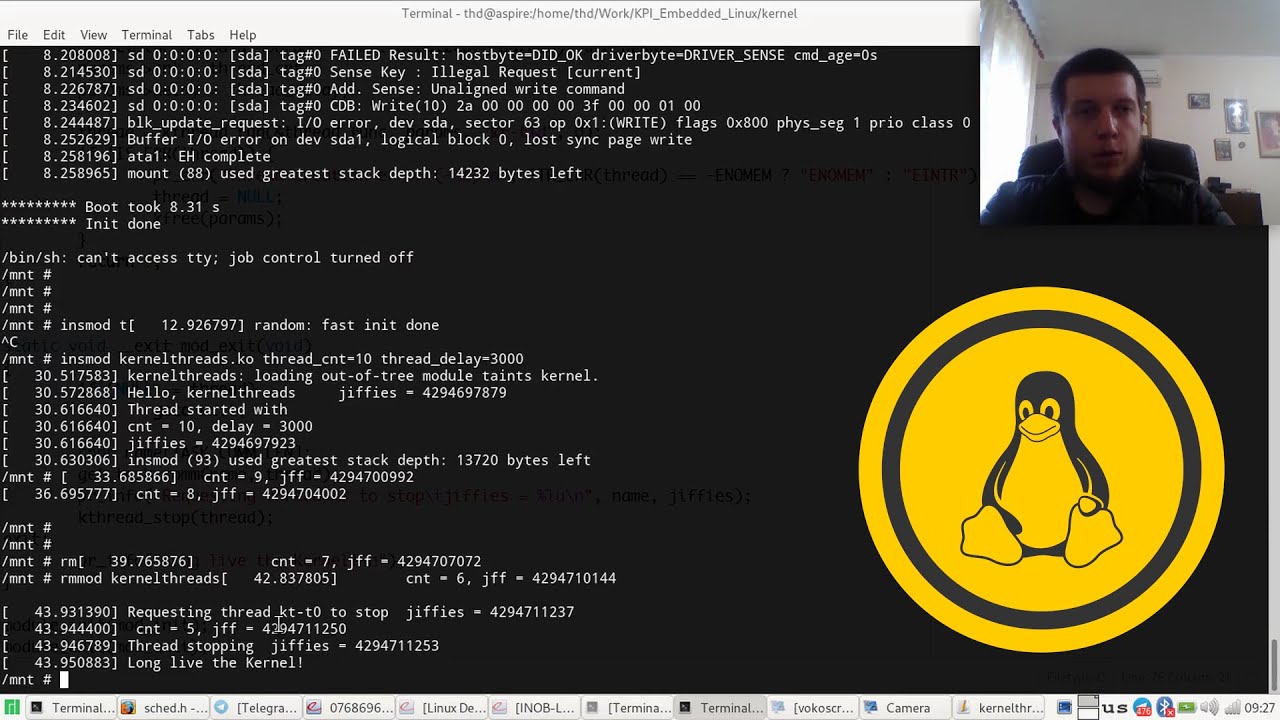Screen dimensions: 1280x720
Task: Open the Edit menu
Action: point(54,35)
